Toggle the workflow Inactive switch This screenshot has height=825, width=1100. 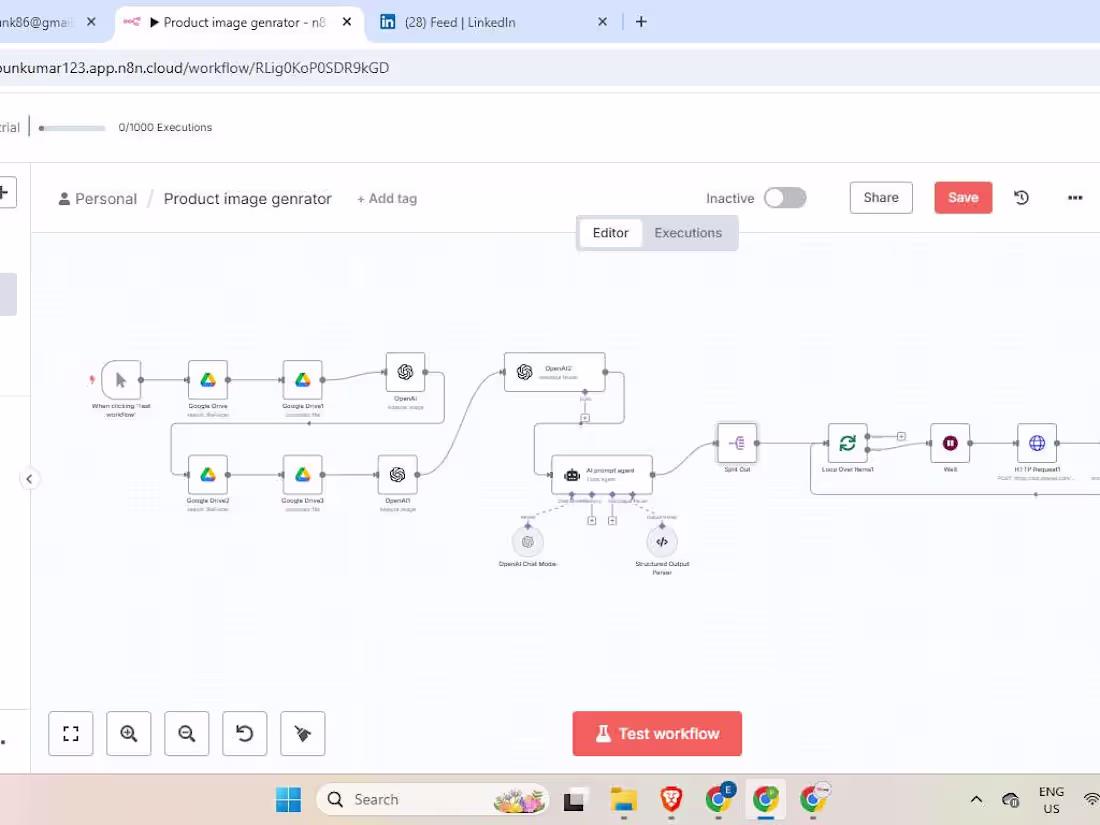coord(785,197)
